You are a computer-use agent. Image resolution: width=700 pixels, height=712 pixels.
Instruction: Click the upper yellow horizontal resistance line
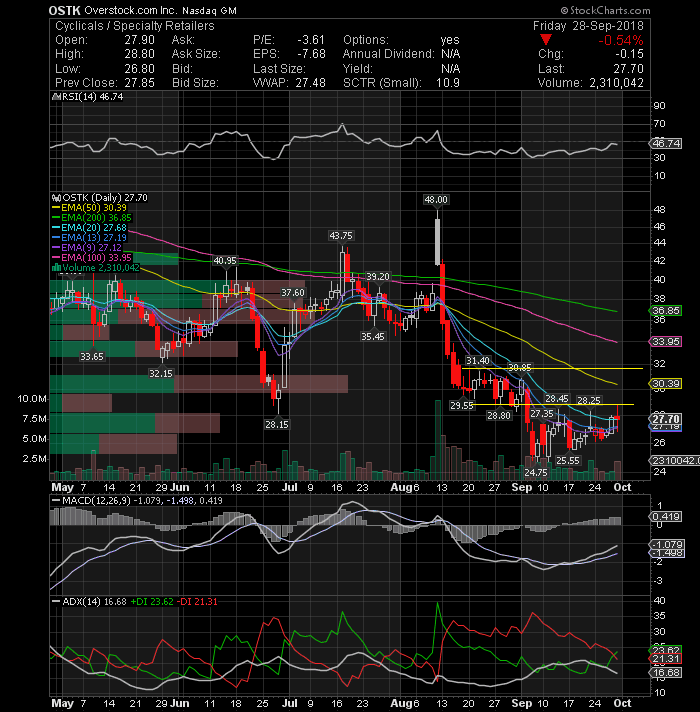click(552, 368)
